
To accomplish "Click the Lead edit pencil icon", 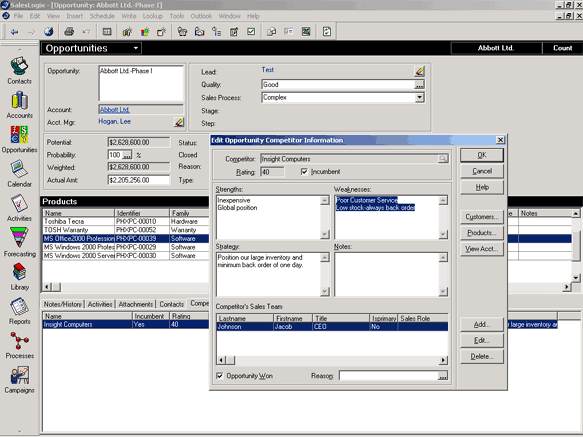I will coord(419,71).
